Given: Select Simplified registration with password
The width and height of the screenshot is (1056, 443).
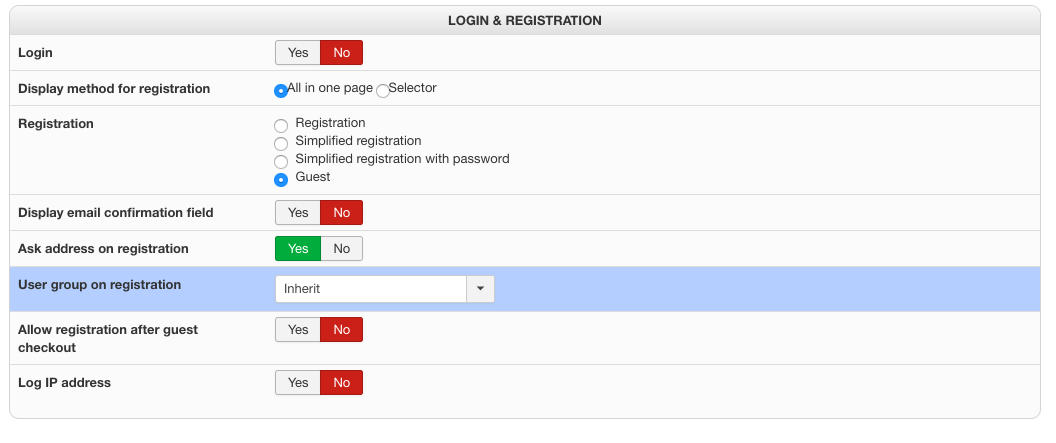Looking at the screenshot, I should (281, 162).
